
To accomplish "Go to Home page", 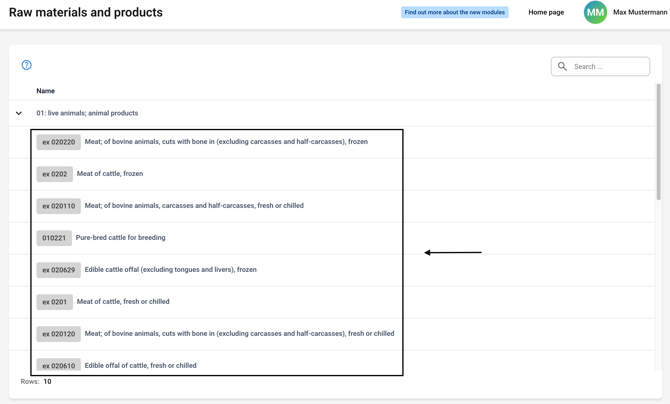I will [x=546, y=13].
